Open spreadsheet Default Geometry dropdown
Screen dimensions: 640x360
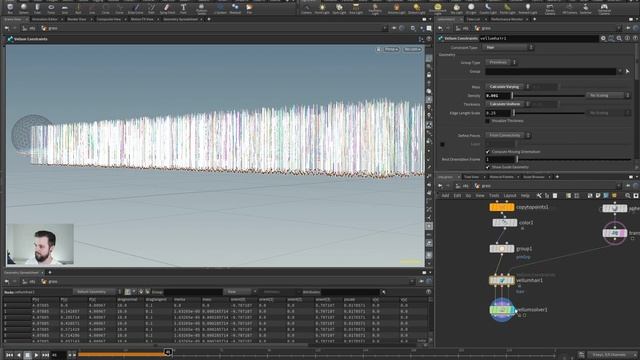(x=98, y=292)
